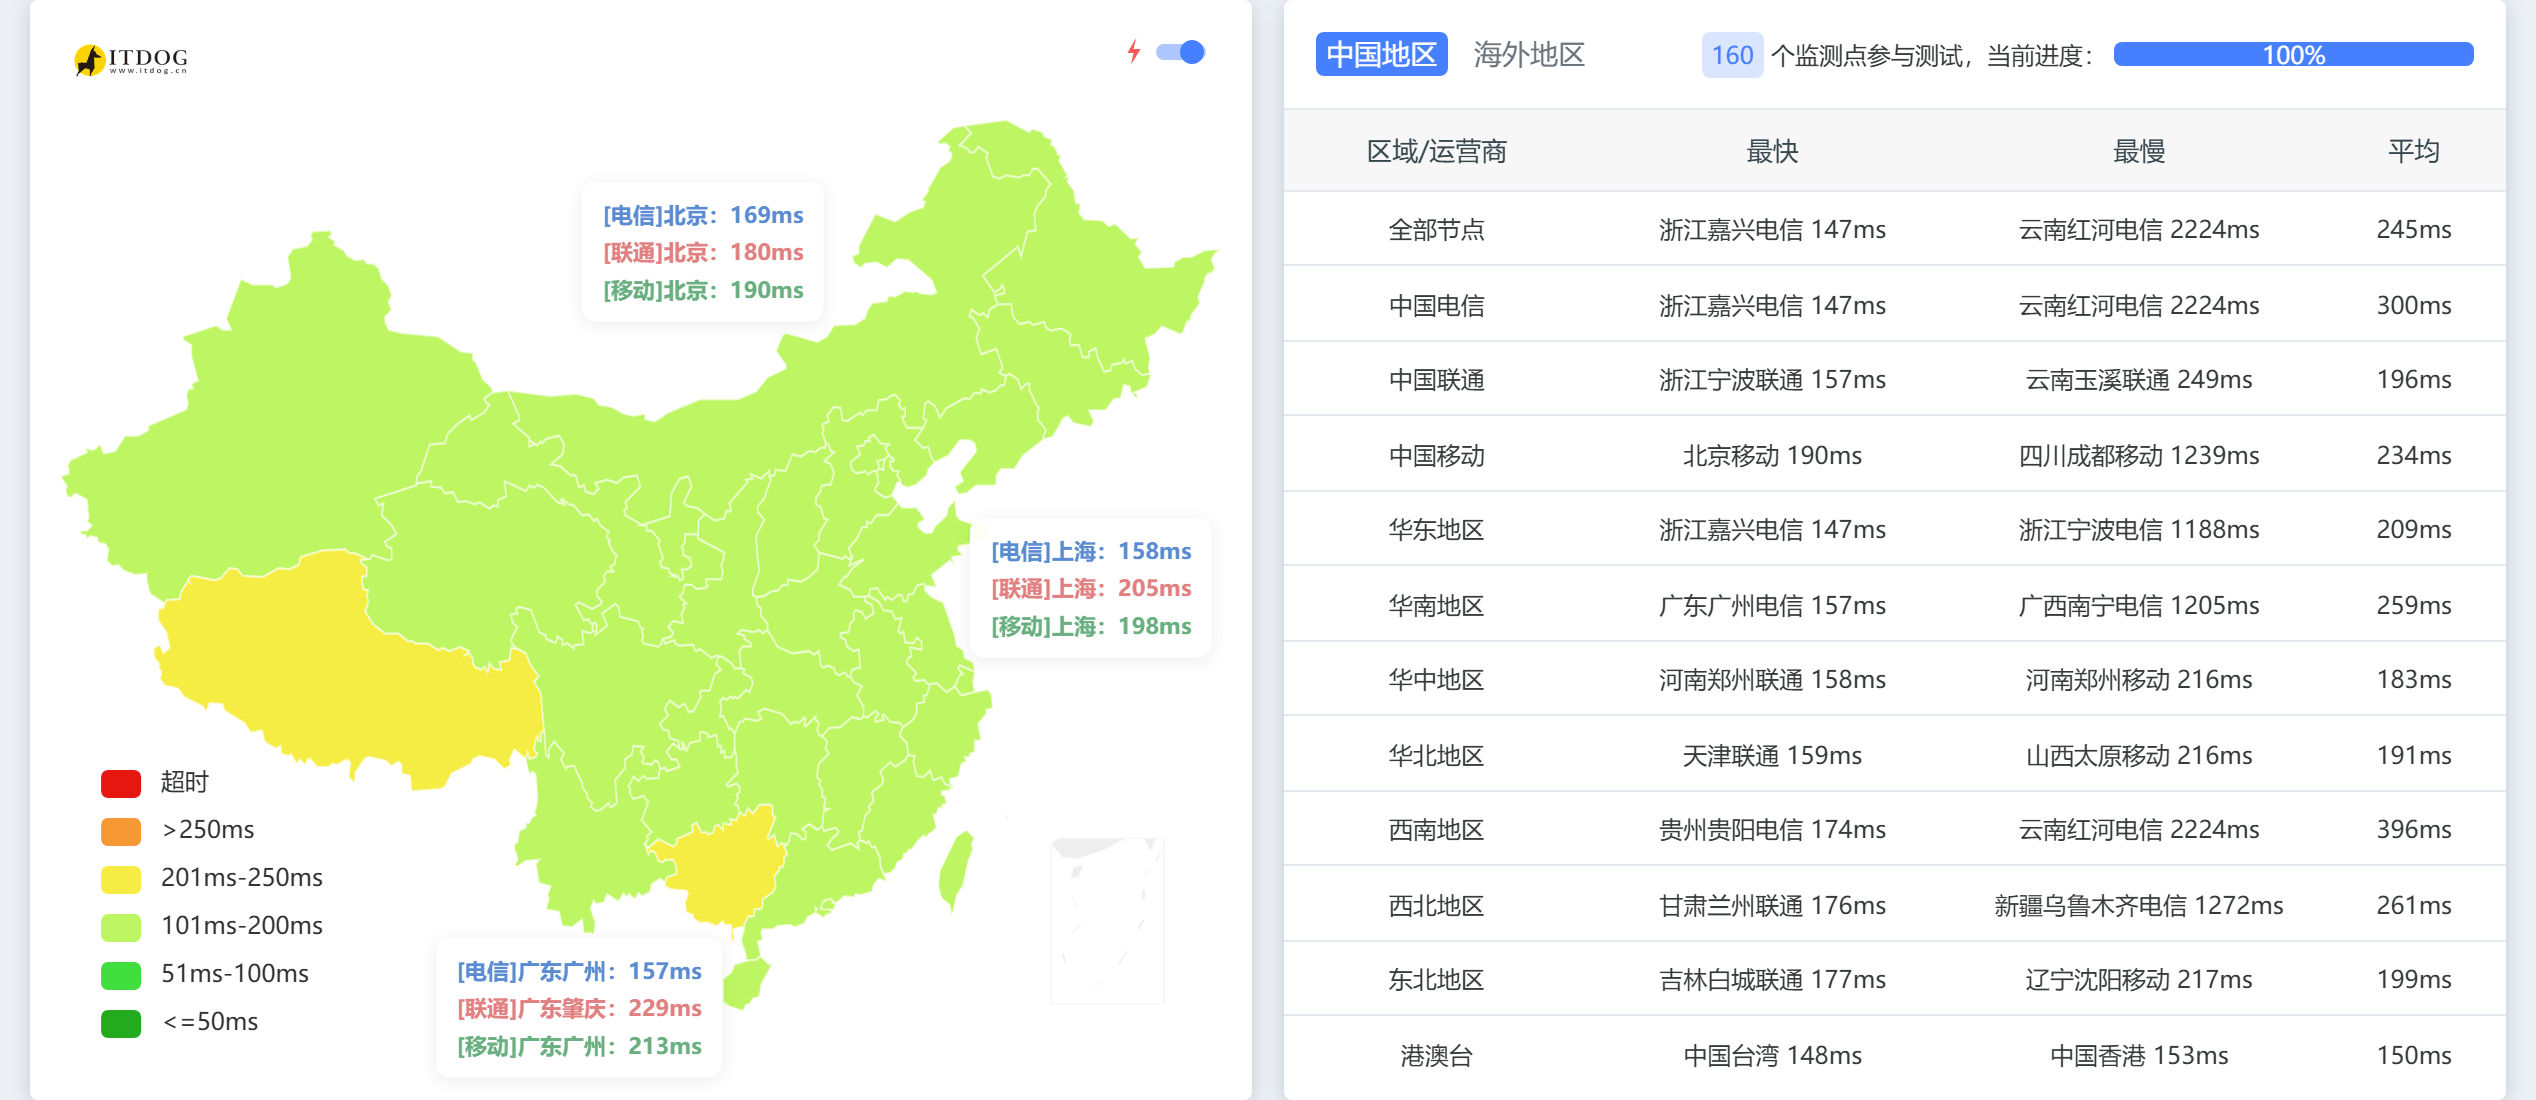Click the dark green <=50ms legend swatch

[121, 1023]
